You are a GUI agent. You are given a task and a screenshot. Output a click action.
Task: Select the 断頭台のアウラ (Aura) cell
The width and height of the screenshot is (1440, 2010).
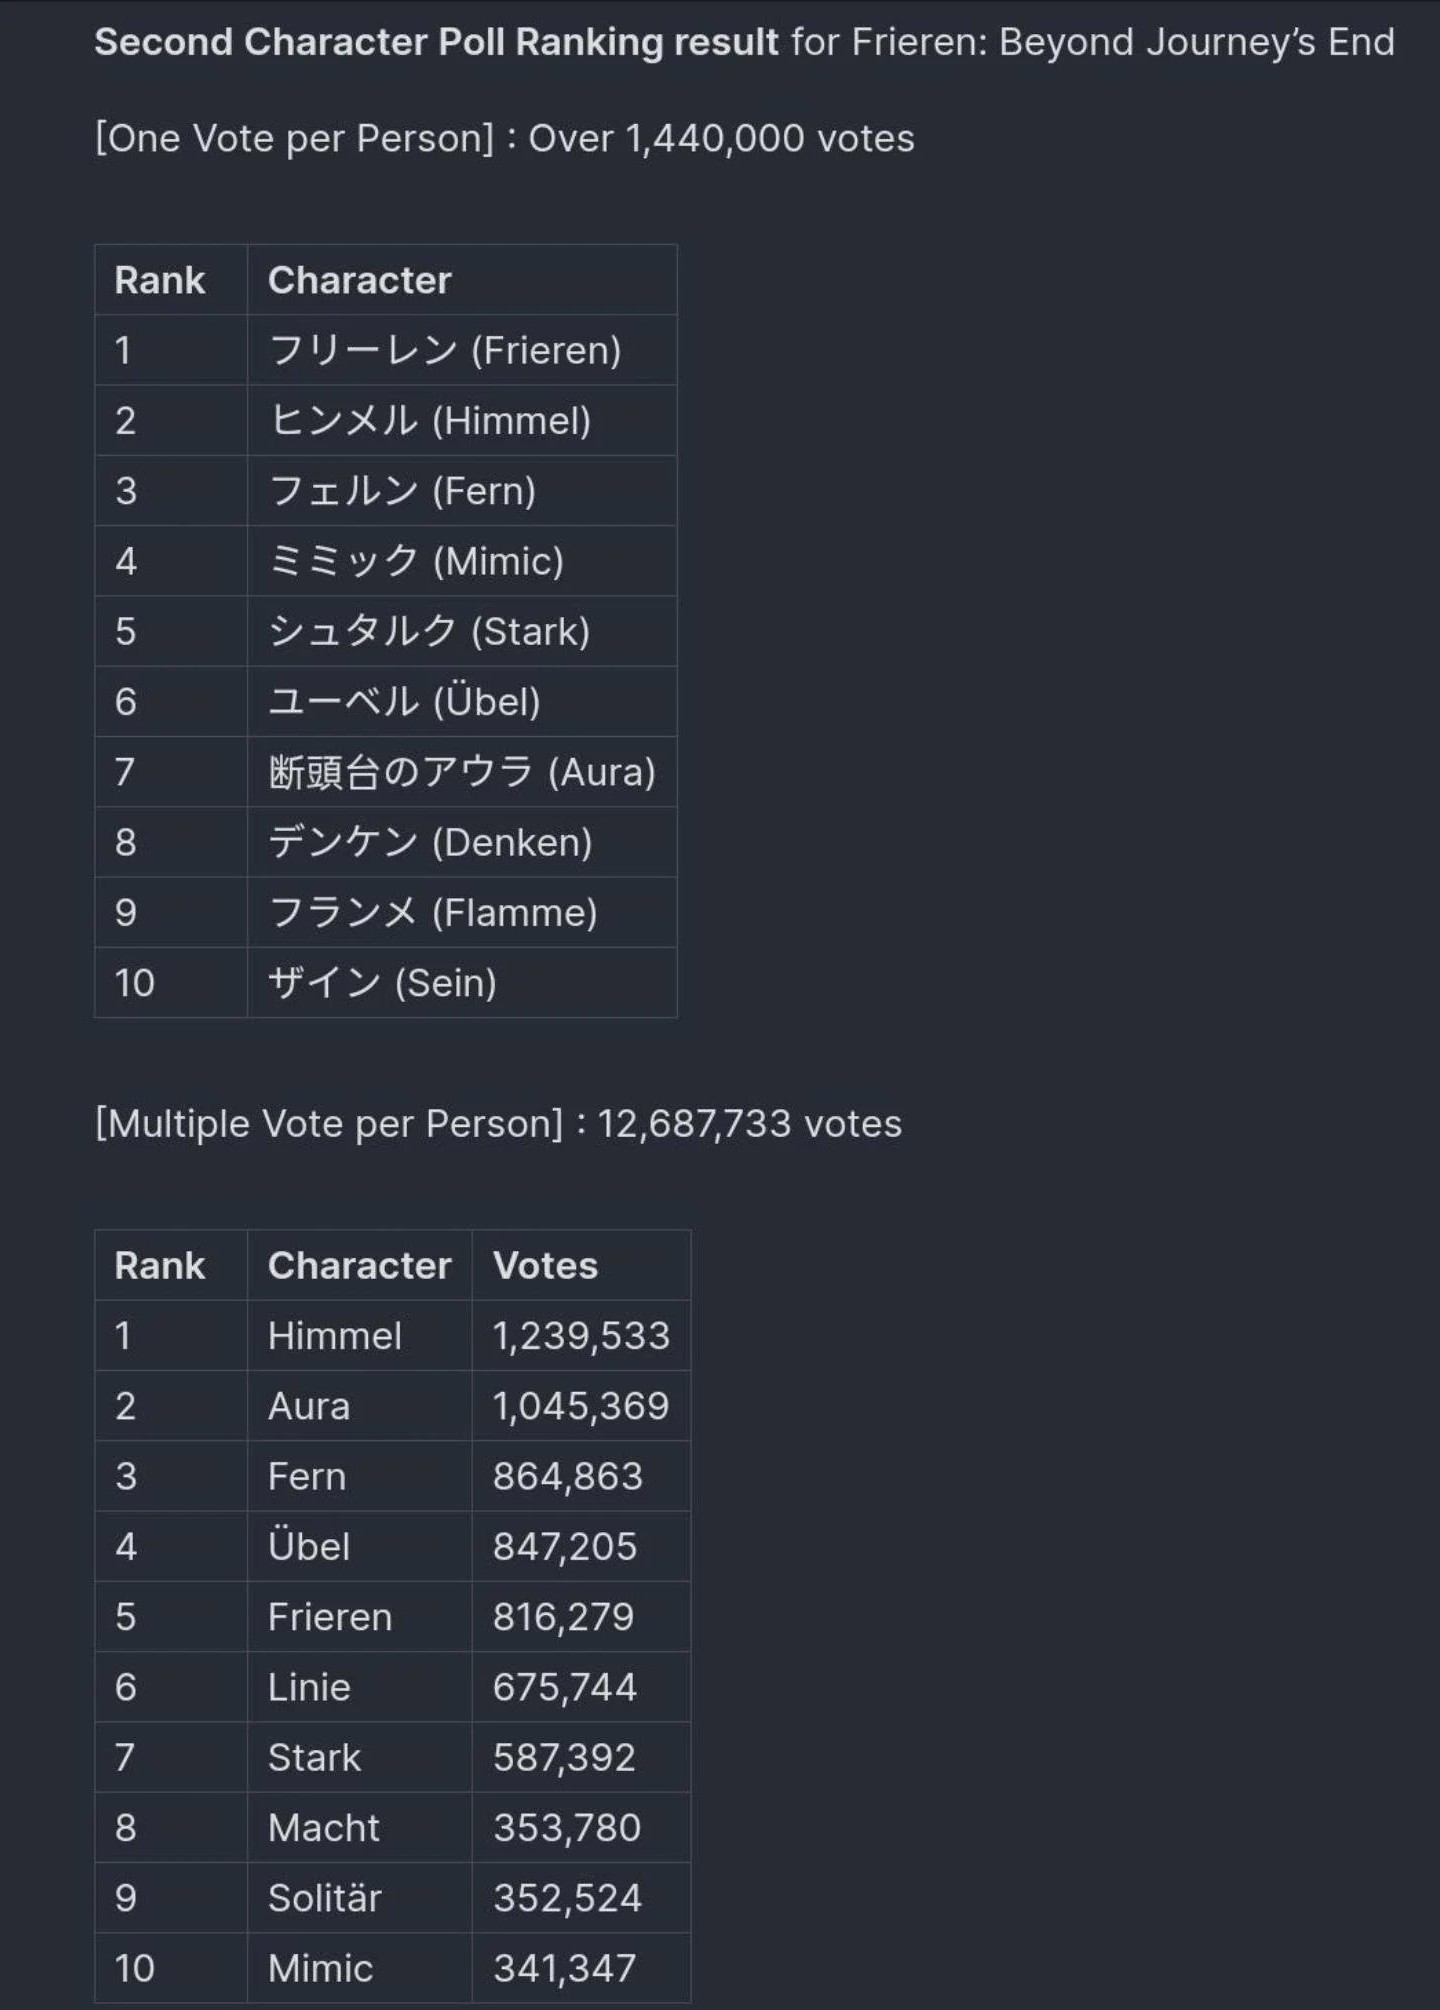click(462, 772)
